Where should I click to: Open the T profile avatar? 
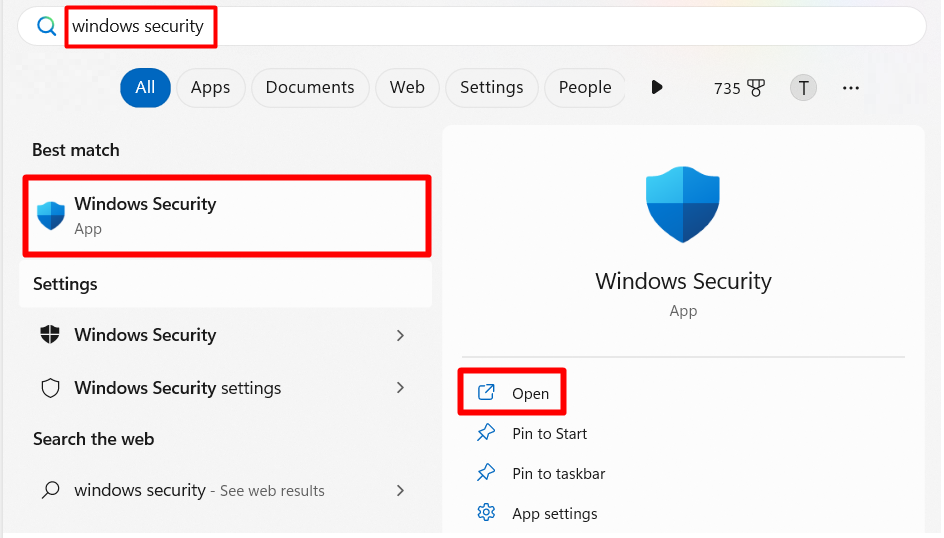tap(803, 88)
